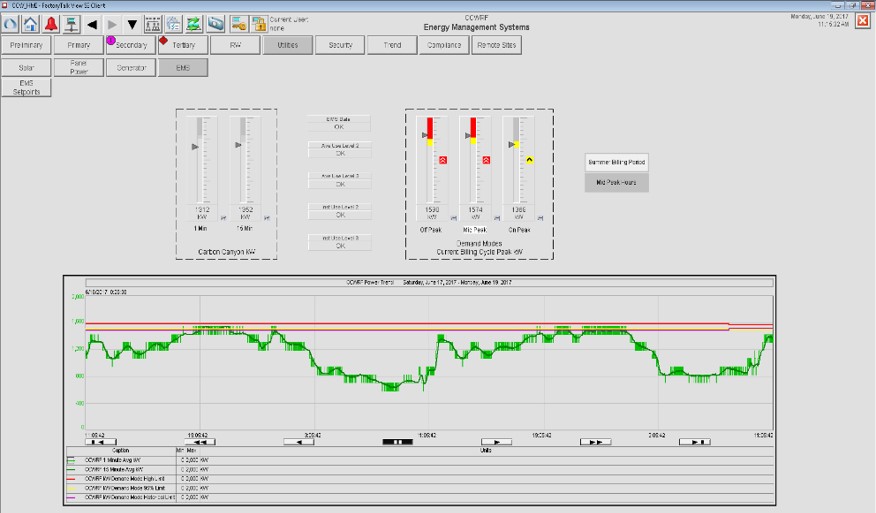876x513 pixels.
Task: Jump trend chart to the earliest data
Action: (99, 441)
